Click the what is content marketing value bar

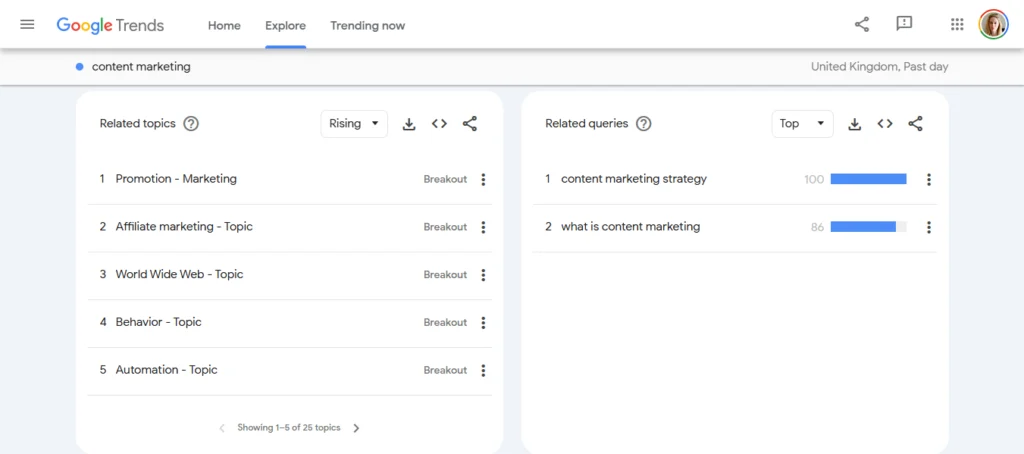[869, 227]
